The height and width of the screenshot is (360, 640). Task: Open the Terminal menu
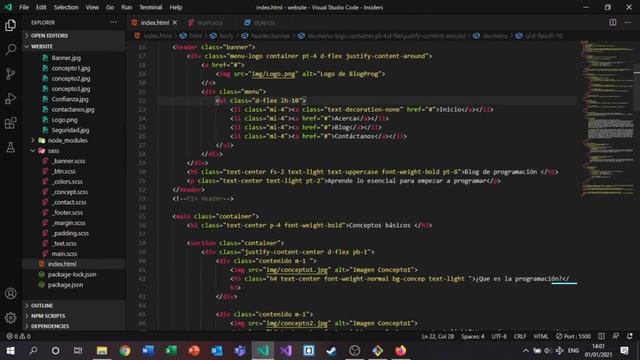click(x=151, y=7)
